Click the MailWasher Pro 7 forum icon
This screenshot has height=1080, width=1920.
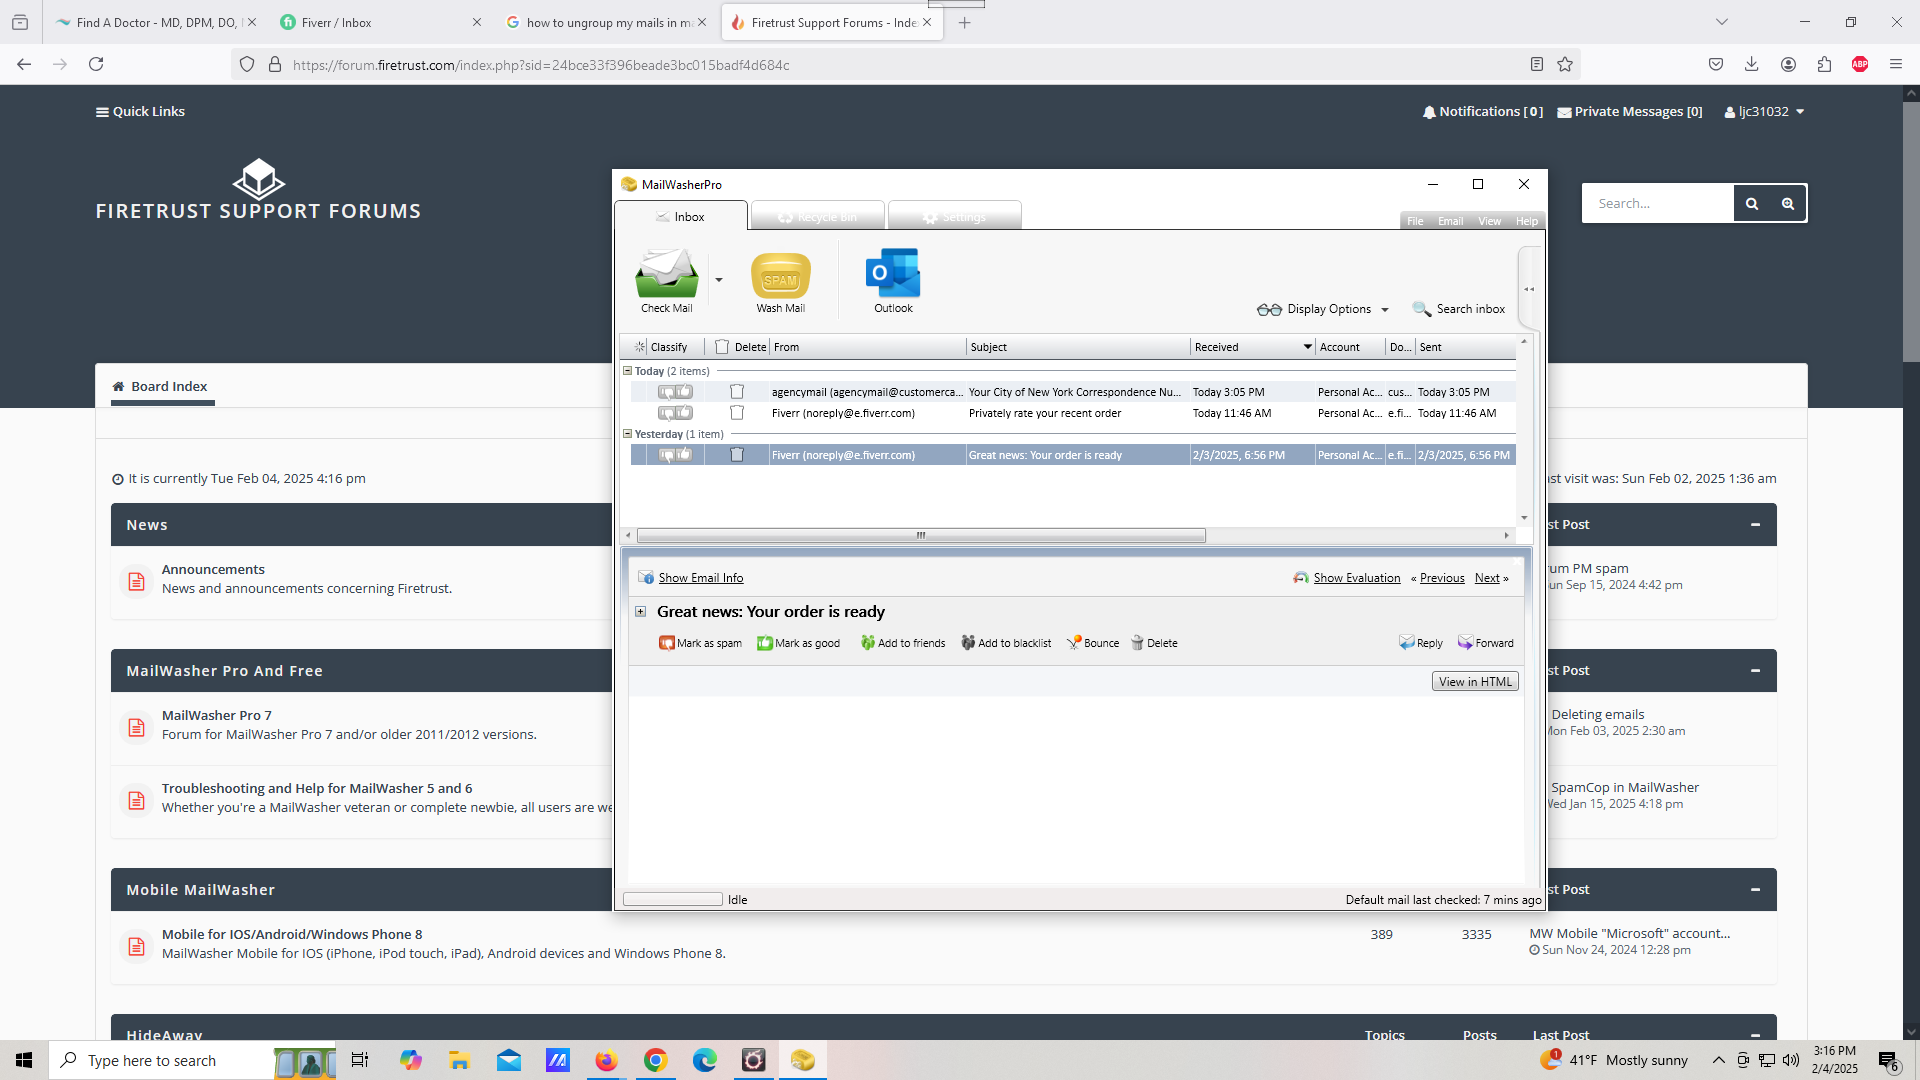(x=137, y=727)
